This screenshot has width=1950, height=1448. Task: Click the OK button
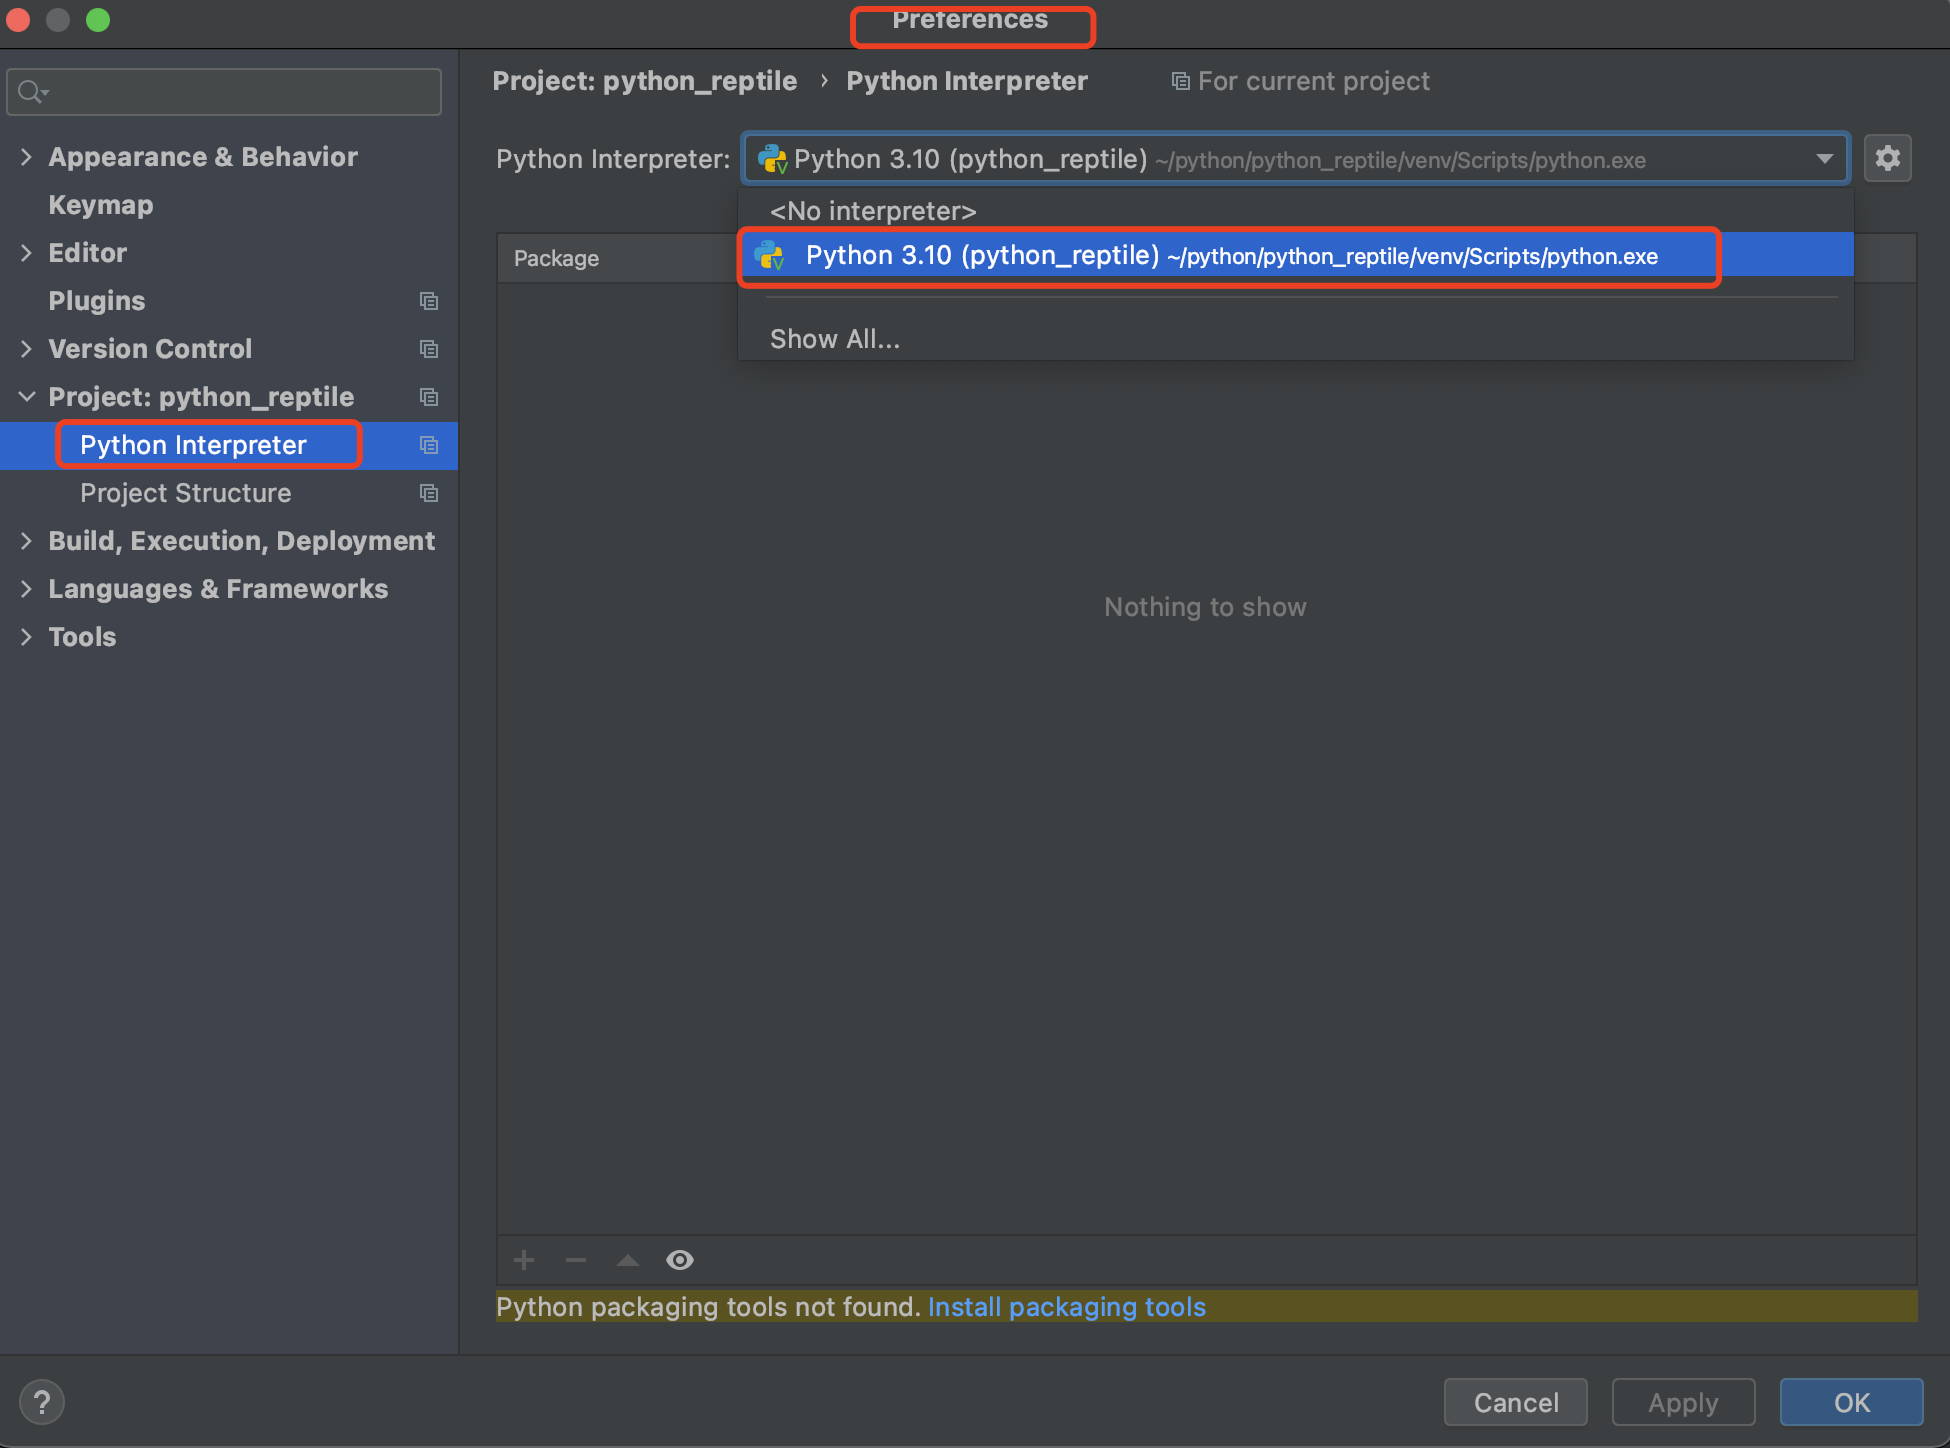(1851, 1402)
